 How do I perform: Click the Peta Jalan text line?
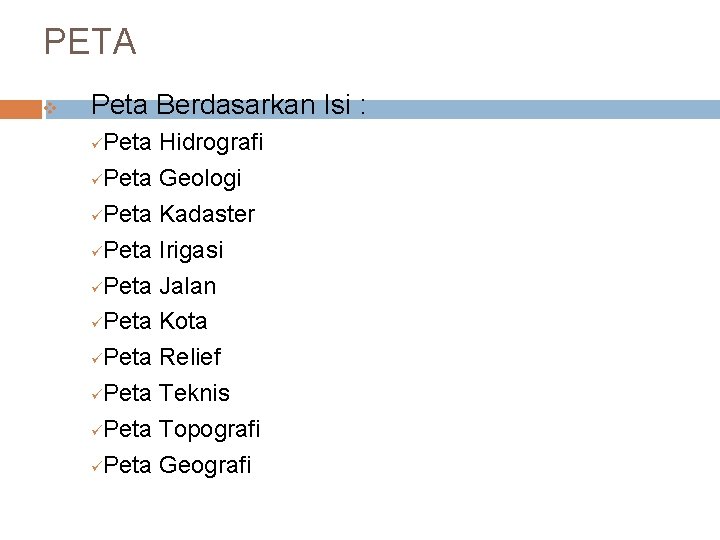click(160, 286)
